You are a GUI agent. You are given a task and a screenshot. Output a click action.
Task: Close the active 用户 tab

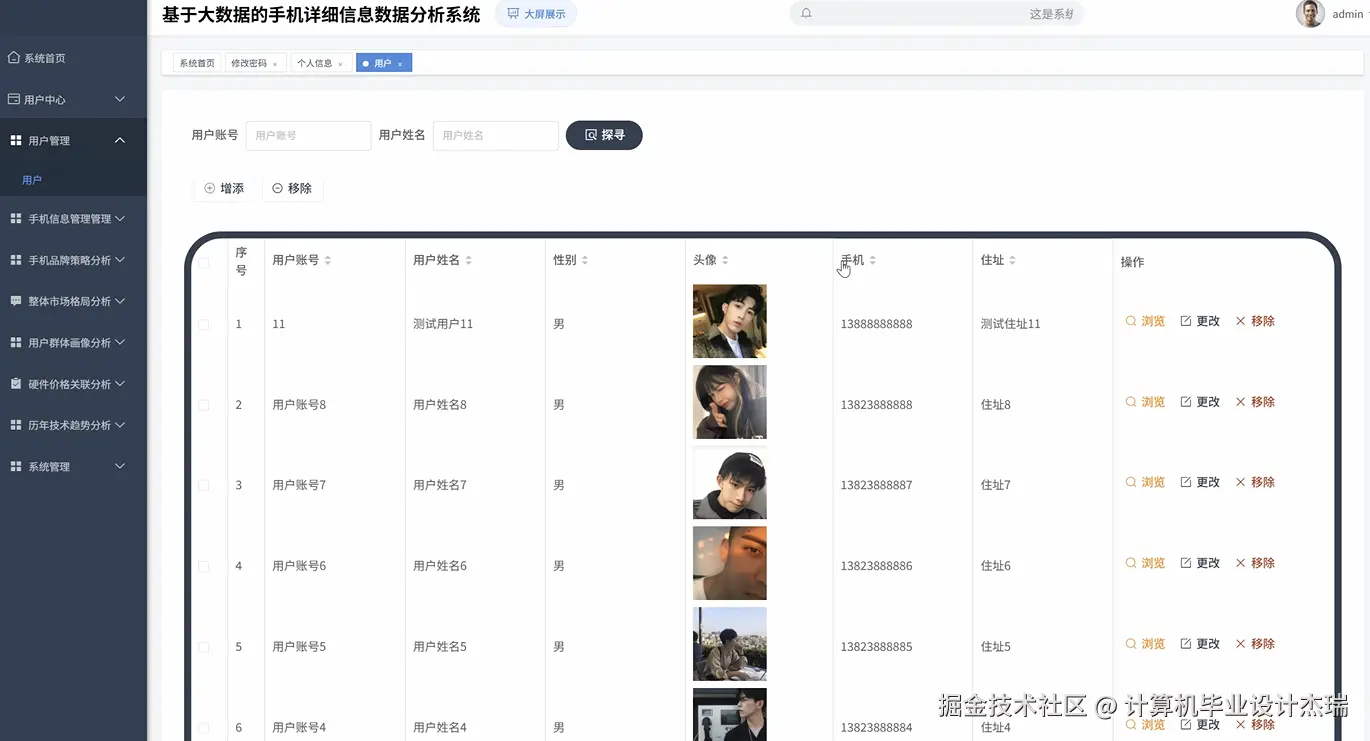click(400, 64)
